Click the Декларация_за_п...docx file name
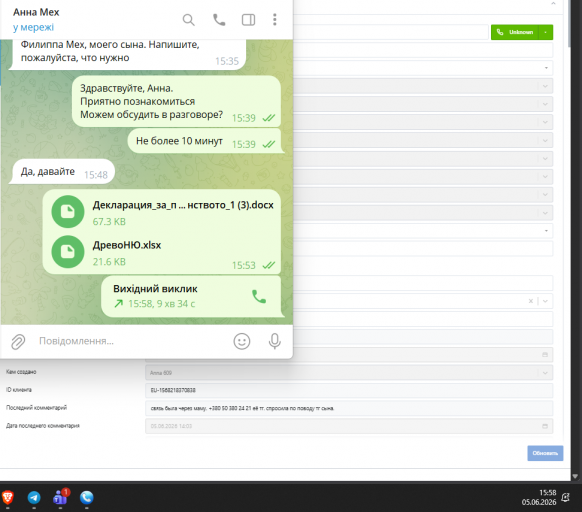582x512 pixels. [183, 205]
